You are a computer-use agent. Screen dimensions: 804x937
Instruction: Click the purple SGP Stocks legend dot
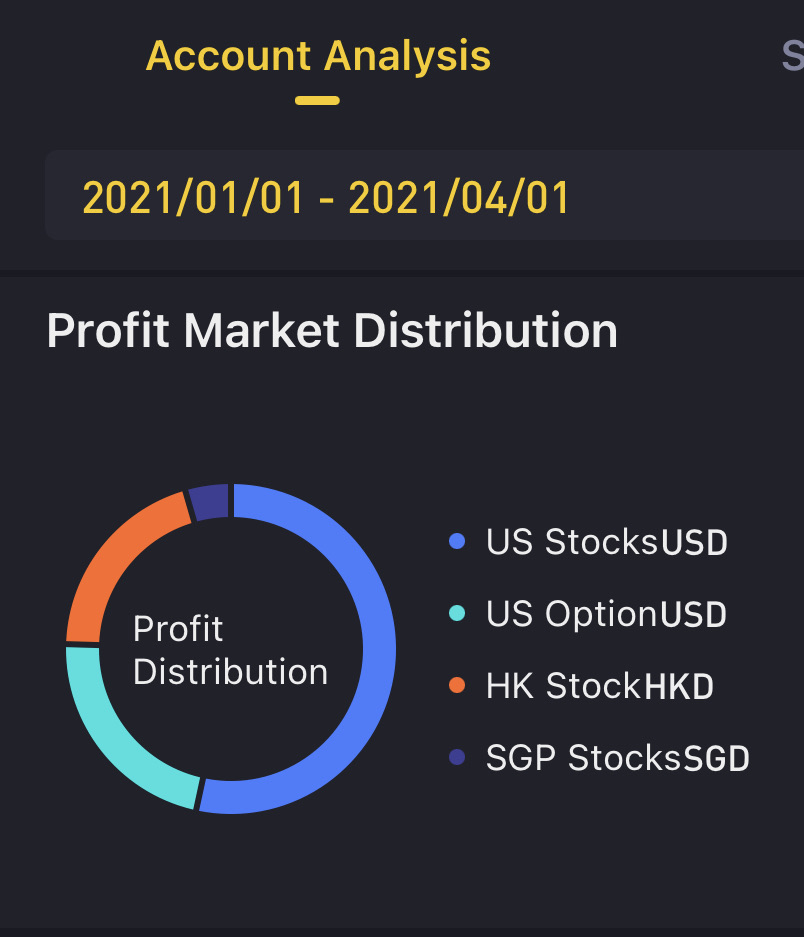457,757
